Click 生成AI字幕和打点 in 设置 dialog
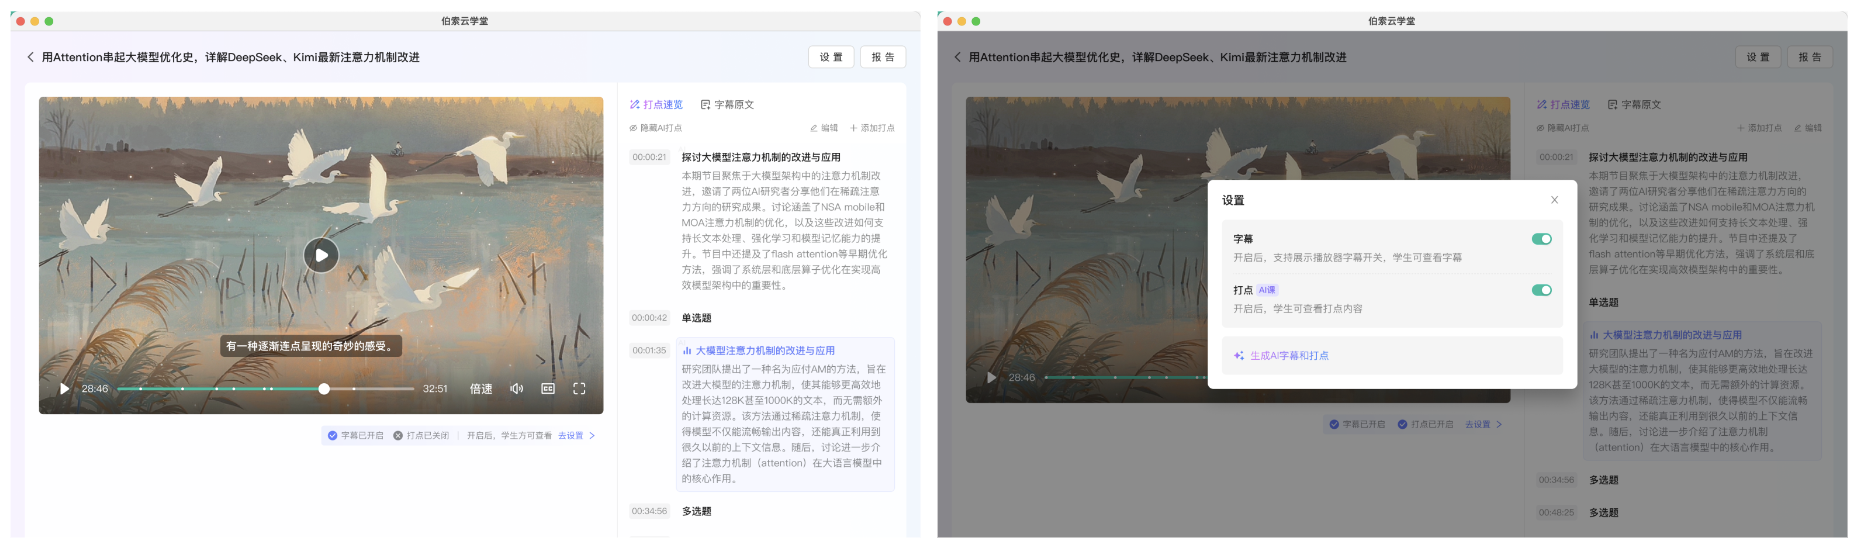 (1289, 356)
